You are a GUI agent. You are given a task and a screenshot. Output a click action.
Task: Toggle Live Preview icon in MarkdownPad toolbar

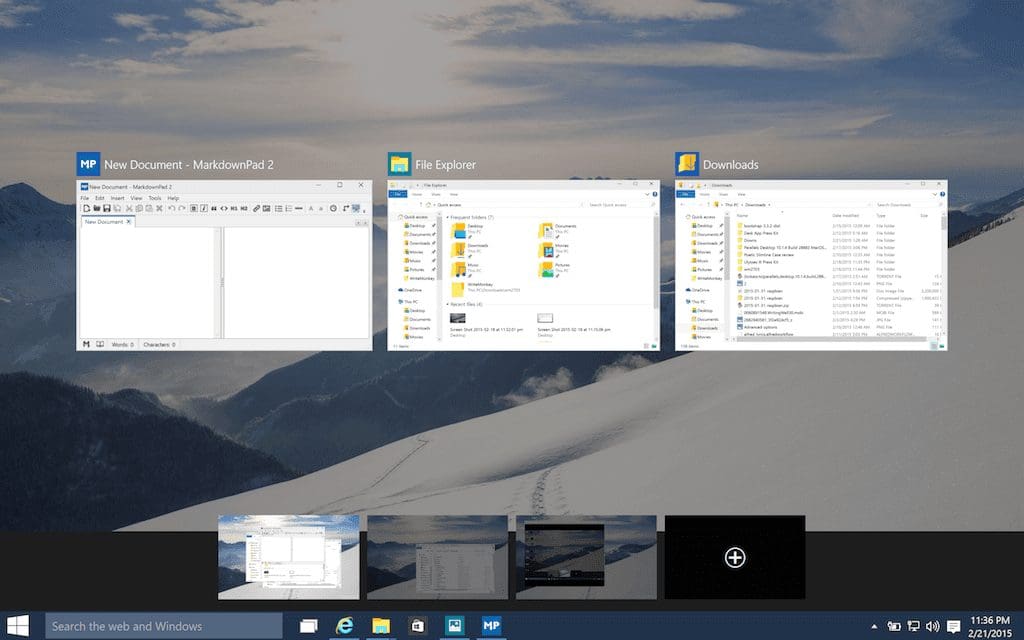click(356, 208)
